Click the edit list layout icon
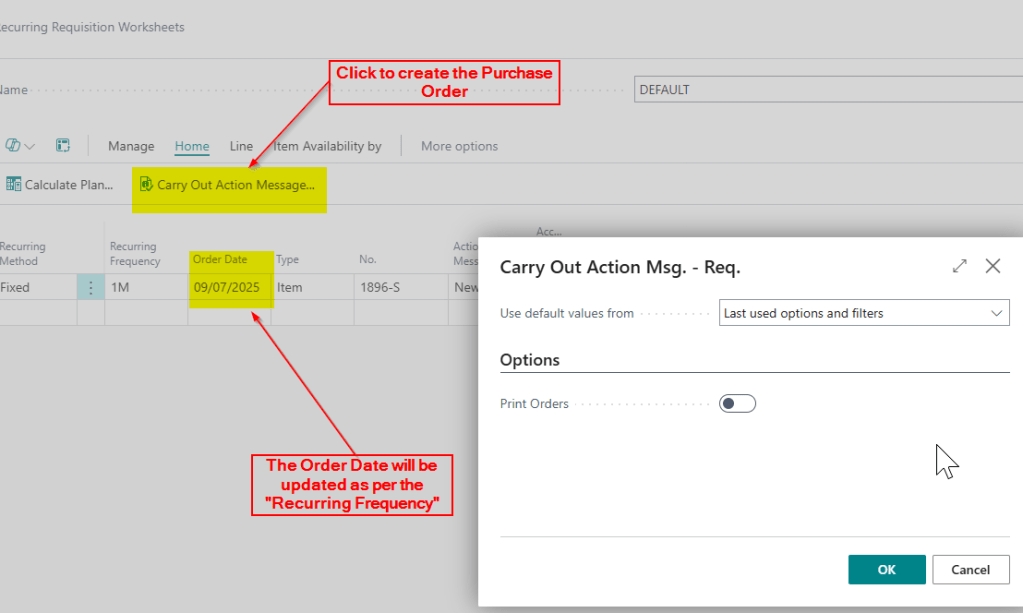This screenshot has width=1023, height=613. 62,146
